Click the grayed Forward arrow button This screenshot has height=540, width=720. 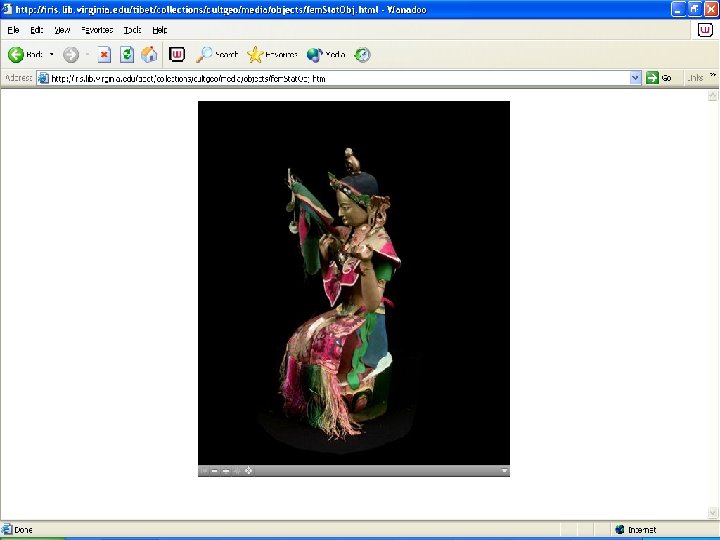tap(71, 55)
